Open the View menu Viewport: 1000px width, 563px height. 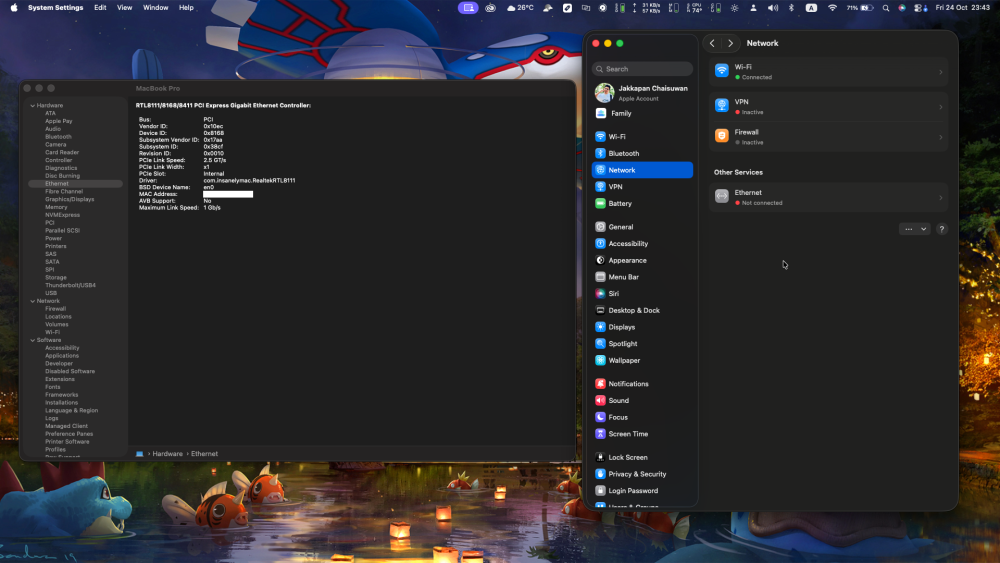coord(124,8)
